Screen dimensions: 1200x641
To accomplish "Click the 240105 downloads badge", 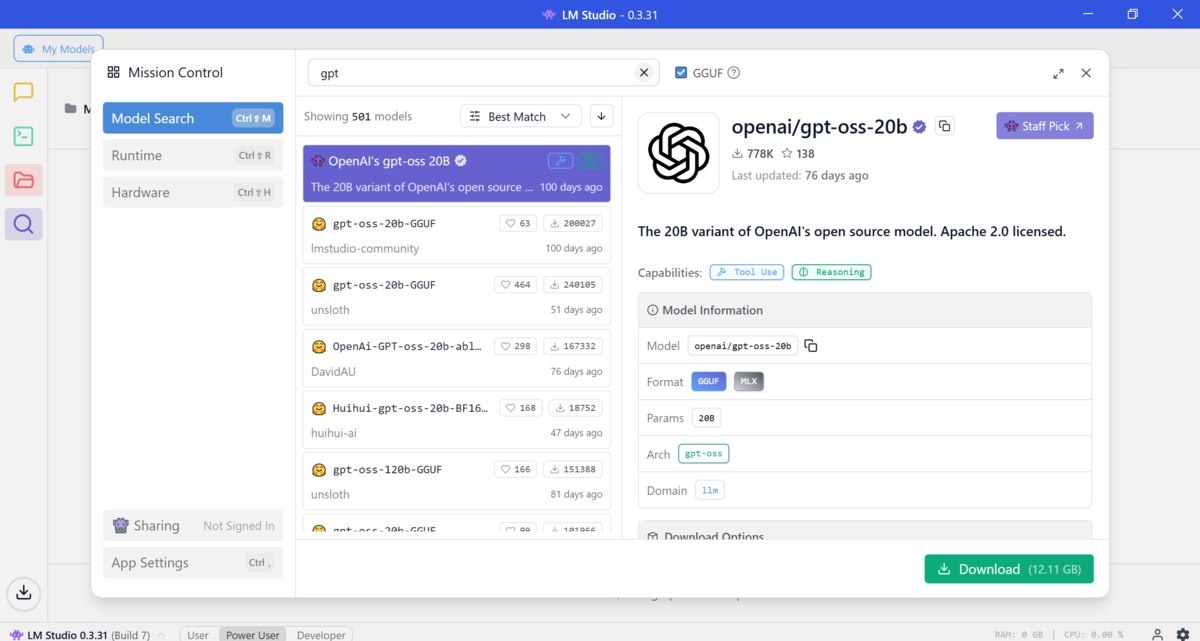I will [x=572, y=285].
